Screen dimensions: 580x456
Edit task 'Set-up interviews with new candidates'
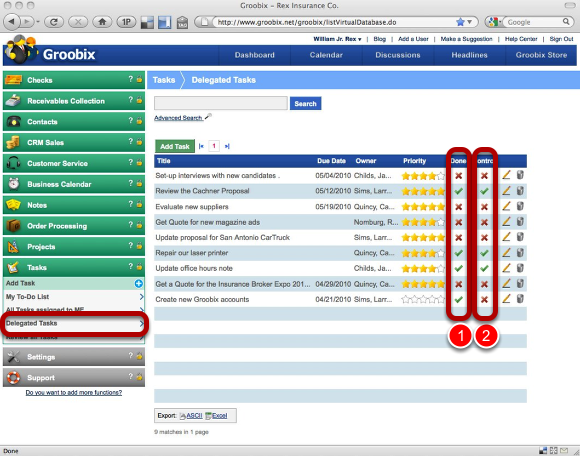point(506,175)
